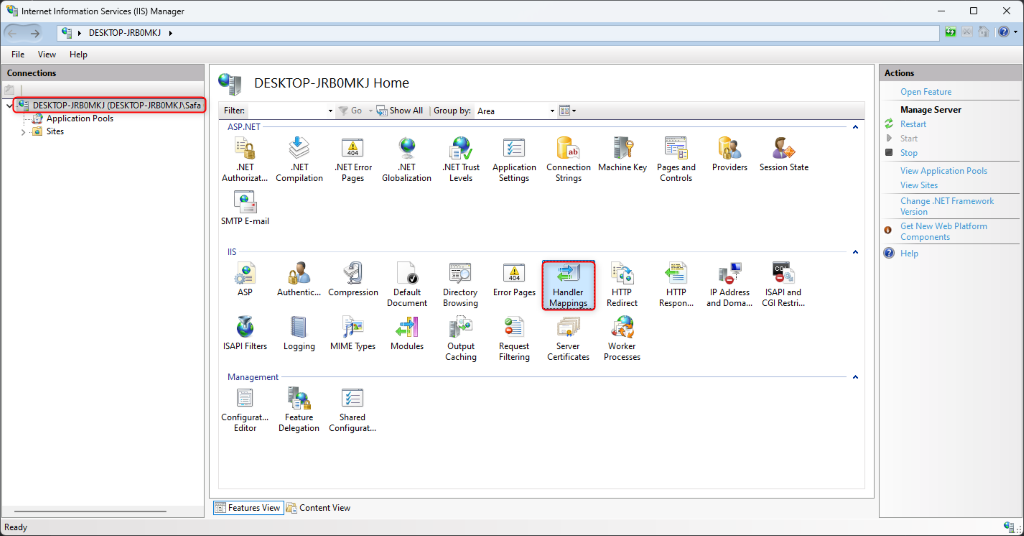Select the Handler Mappings icon
This screenshot has height=536, width=1024.
[x=568, y=285]
